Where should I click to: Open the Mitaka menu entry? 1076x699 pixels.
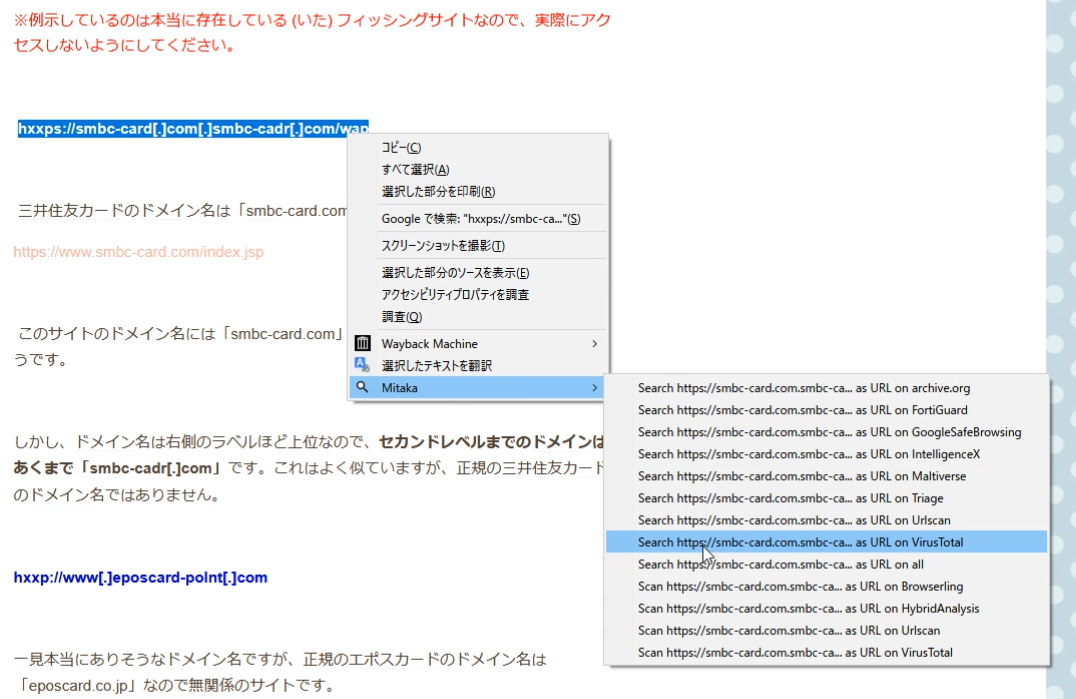(x=478, y=388)
